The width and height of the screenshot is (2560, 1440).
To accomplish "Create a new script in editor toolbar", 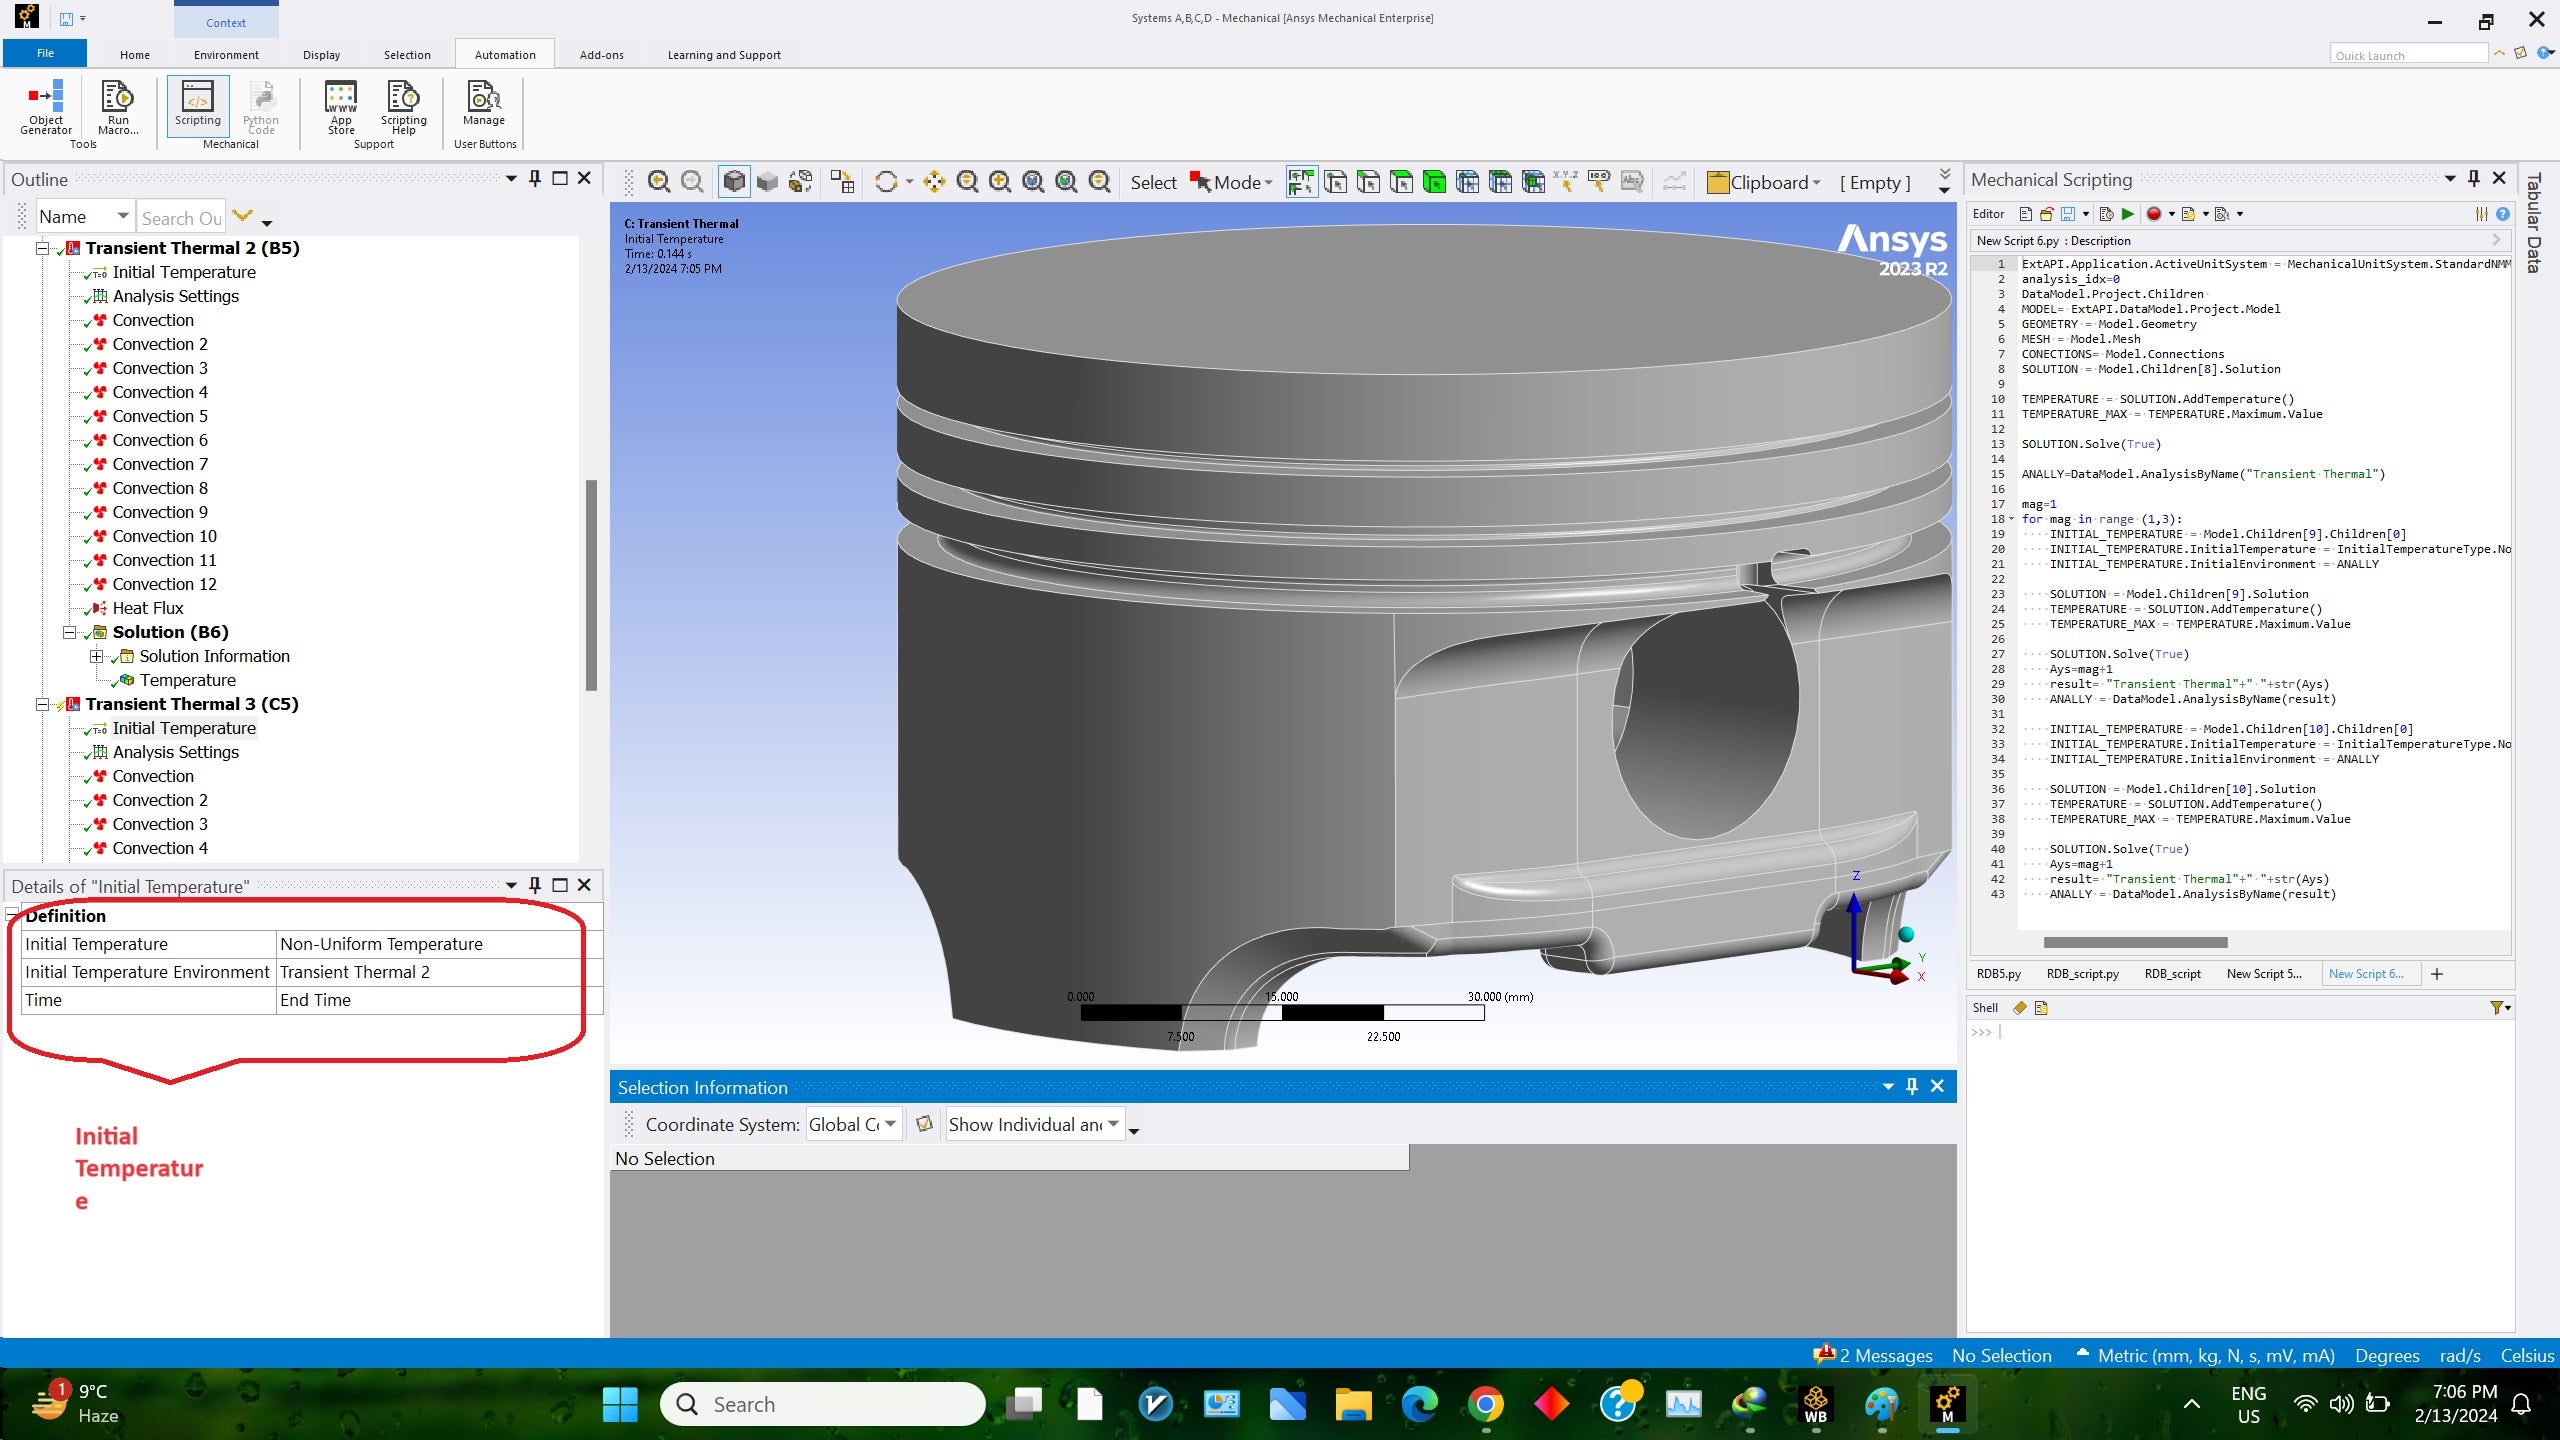I will click(x=2025, y=213).
